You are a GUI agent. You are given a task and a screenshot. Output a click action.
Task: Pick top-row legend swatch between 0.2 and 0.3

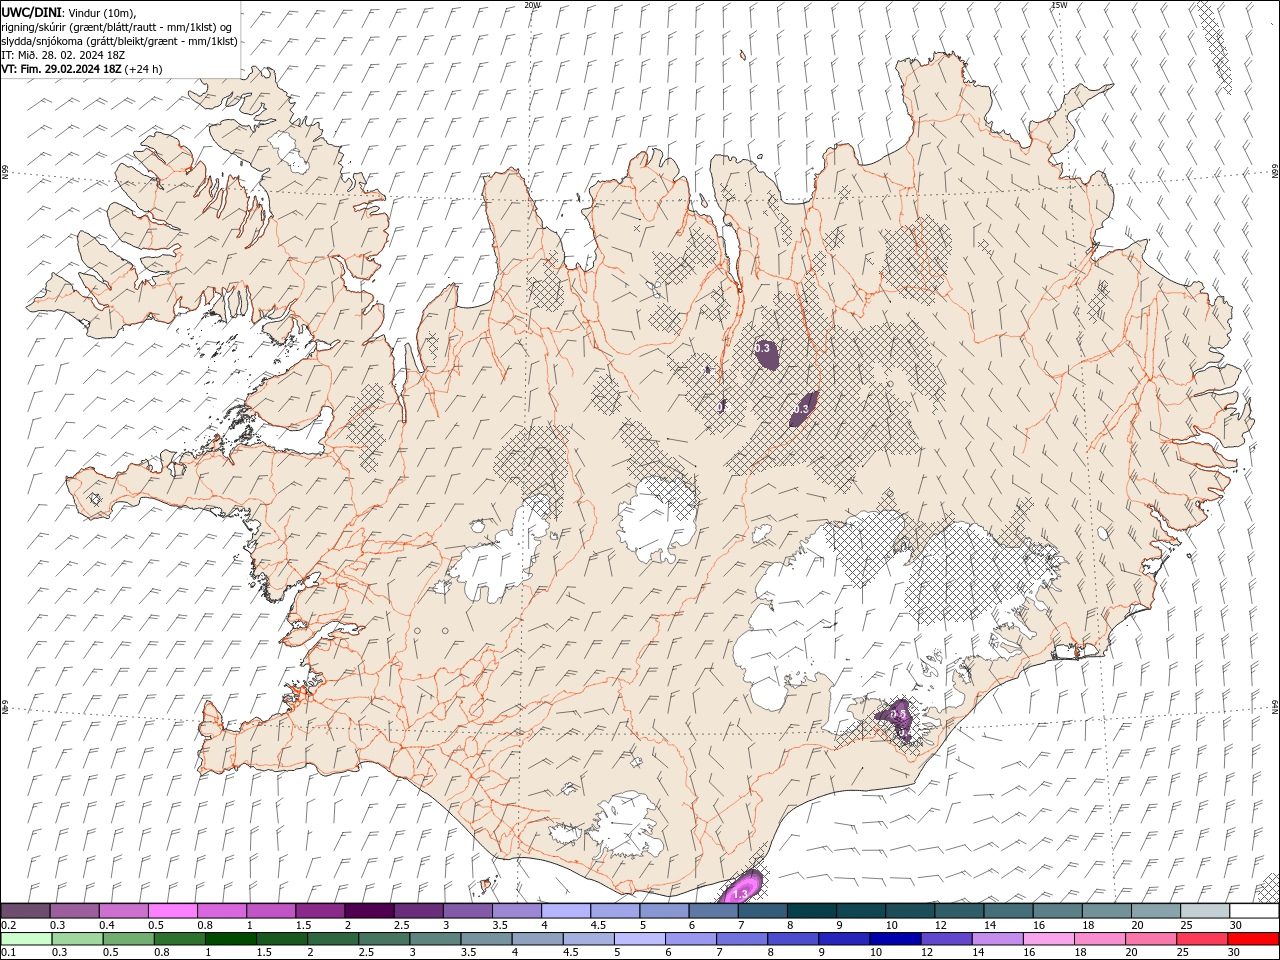click(x=25, y=911)
